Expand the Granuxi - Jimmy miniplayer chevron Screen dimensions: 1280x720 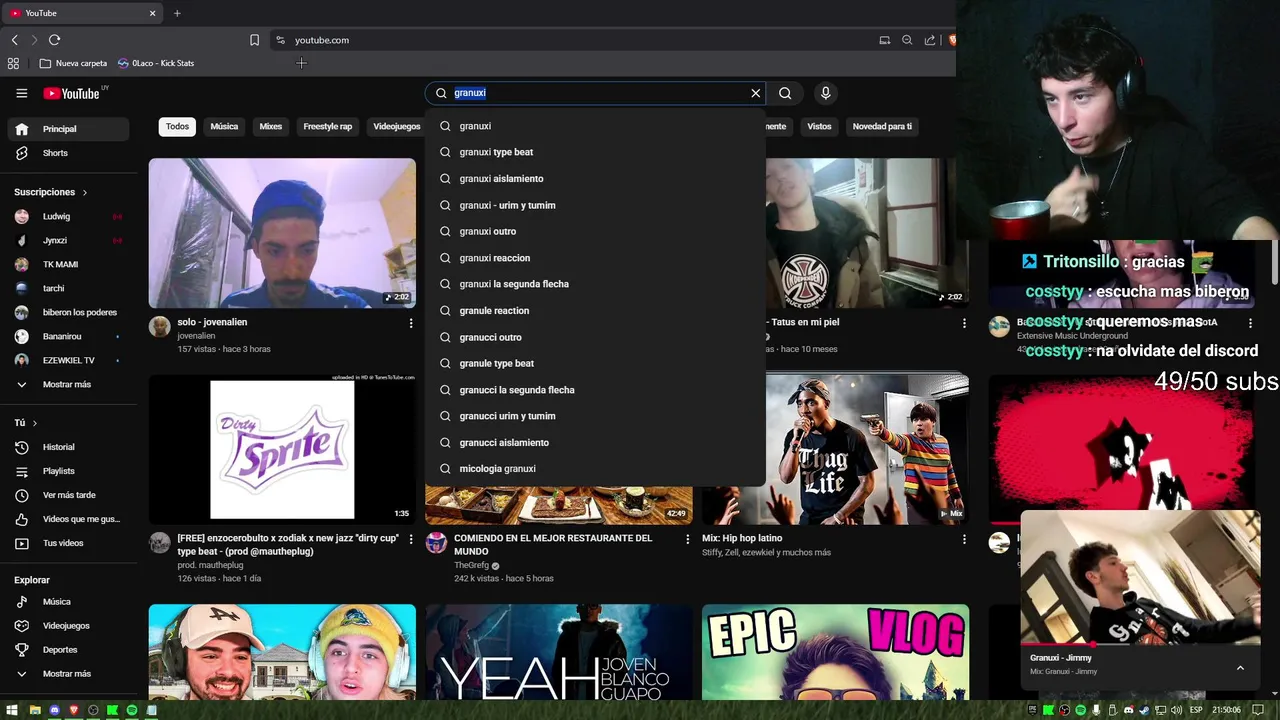(x=1240, y=668)
